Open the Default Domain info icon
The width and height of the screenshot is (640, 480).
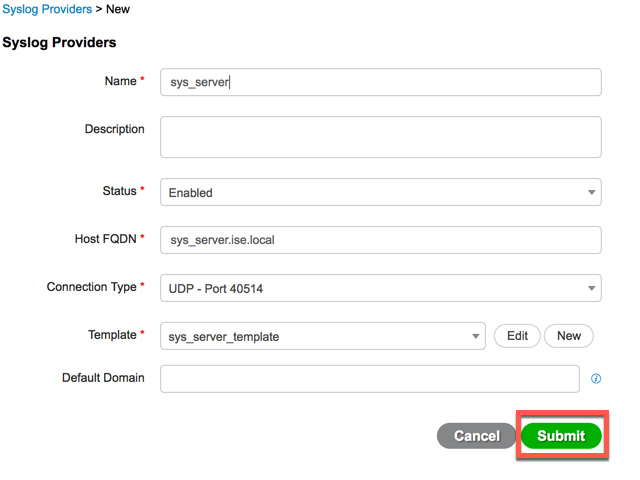(x=596, y=378)
